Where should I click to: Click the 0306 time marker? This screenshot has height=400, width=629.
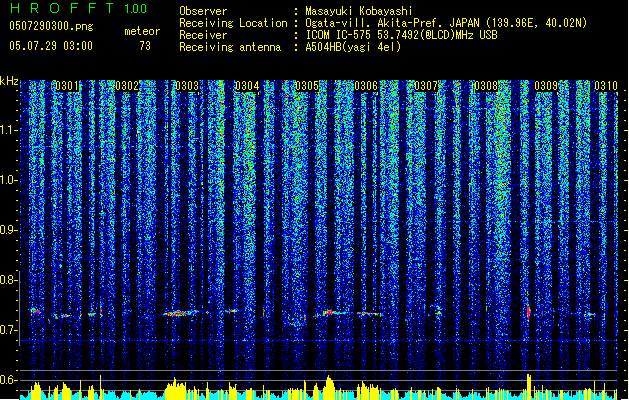[366, 86]
